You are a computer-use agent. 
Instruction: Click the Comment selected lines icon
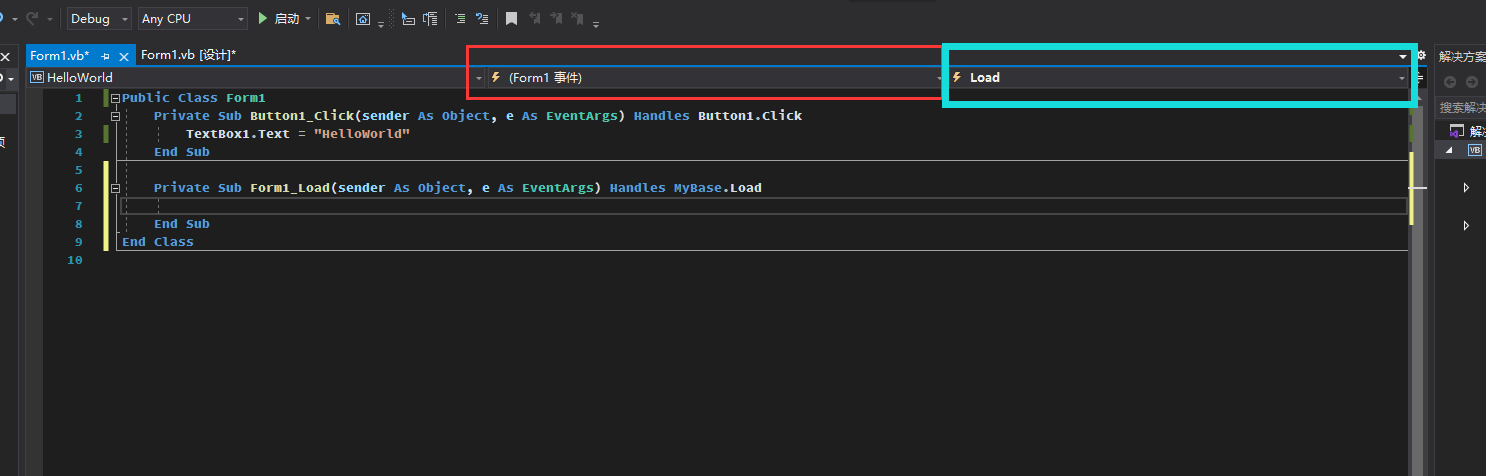[460, 19]
